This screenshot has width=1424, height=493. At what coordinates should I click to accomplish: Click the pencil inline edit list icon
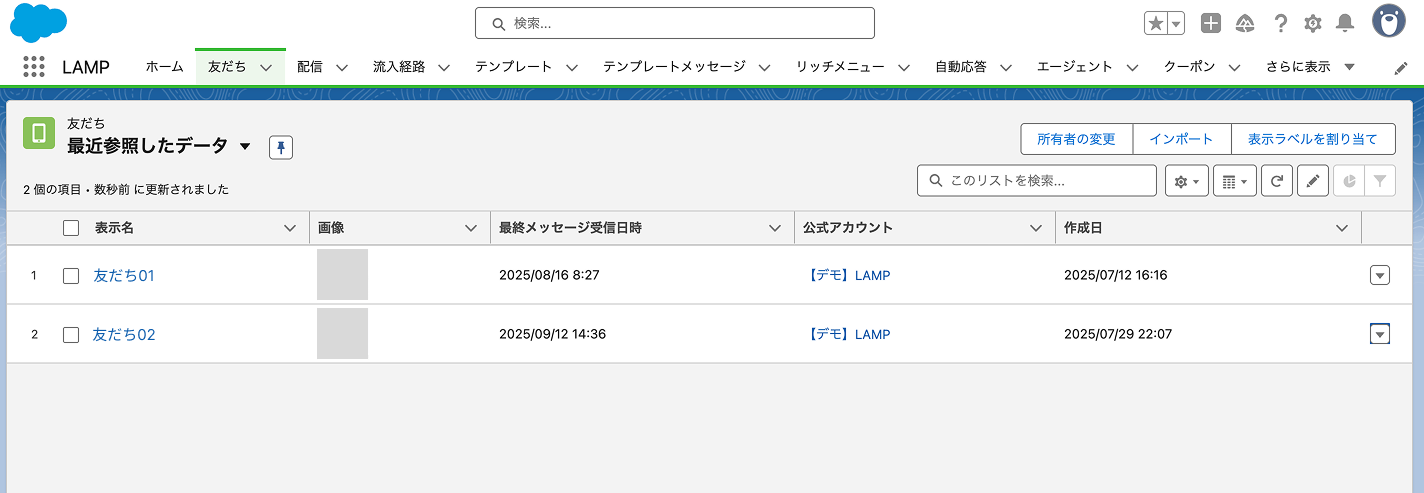click(1312, 181)
